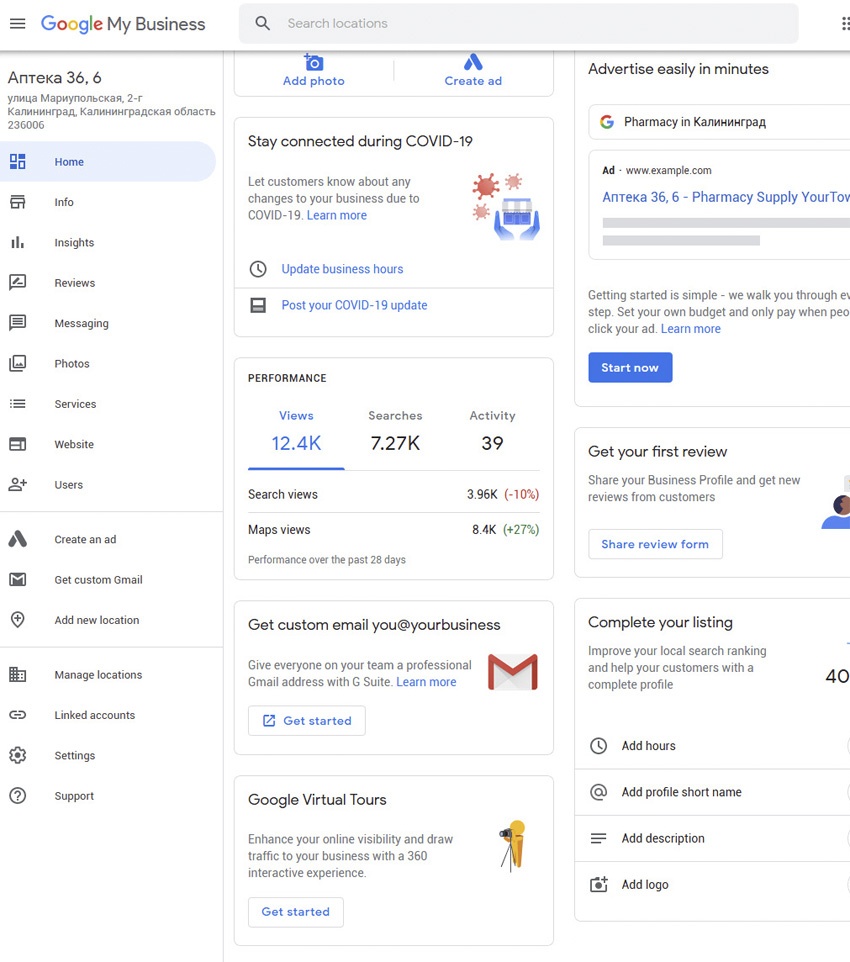Click the Аптека 36, 6 ad headline
This screenshot has width=850, height=962.
coord(726,197)
